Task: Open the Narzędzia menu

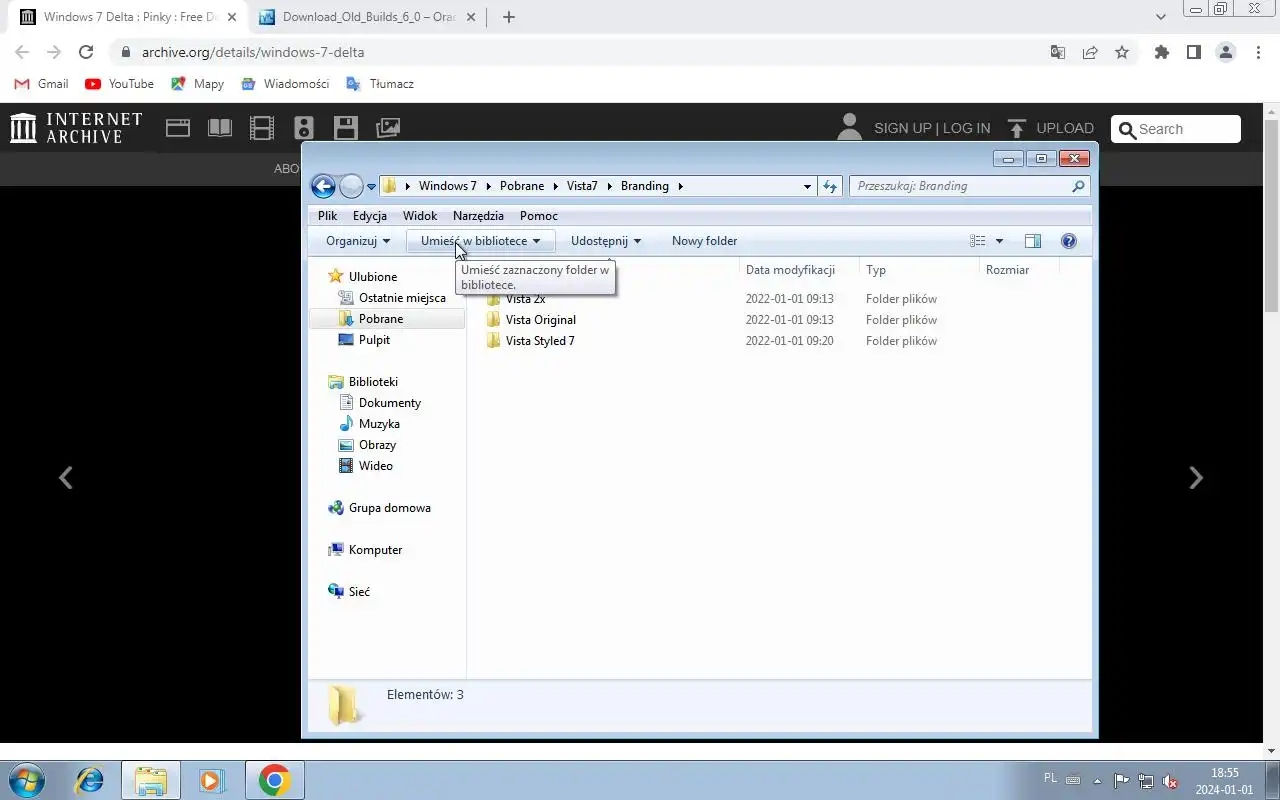Action: pos(478,216)
